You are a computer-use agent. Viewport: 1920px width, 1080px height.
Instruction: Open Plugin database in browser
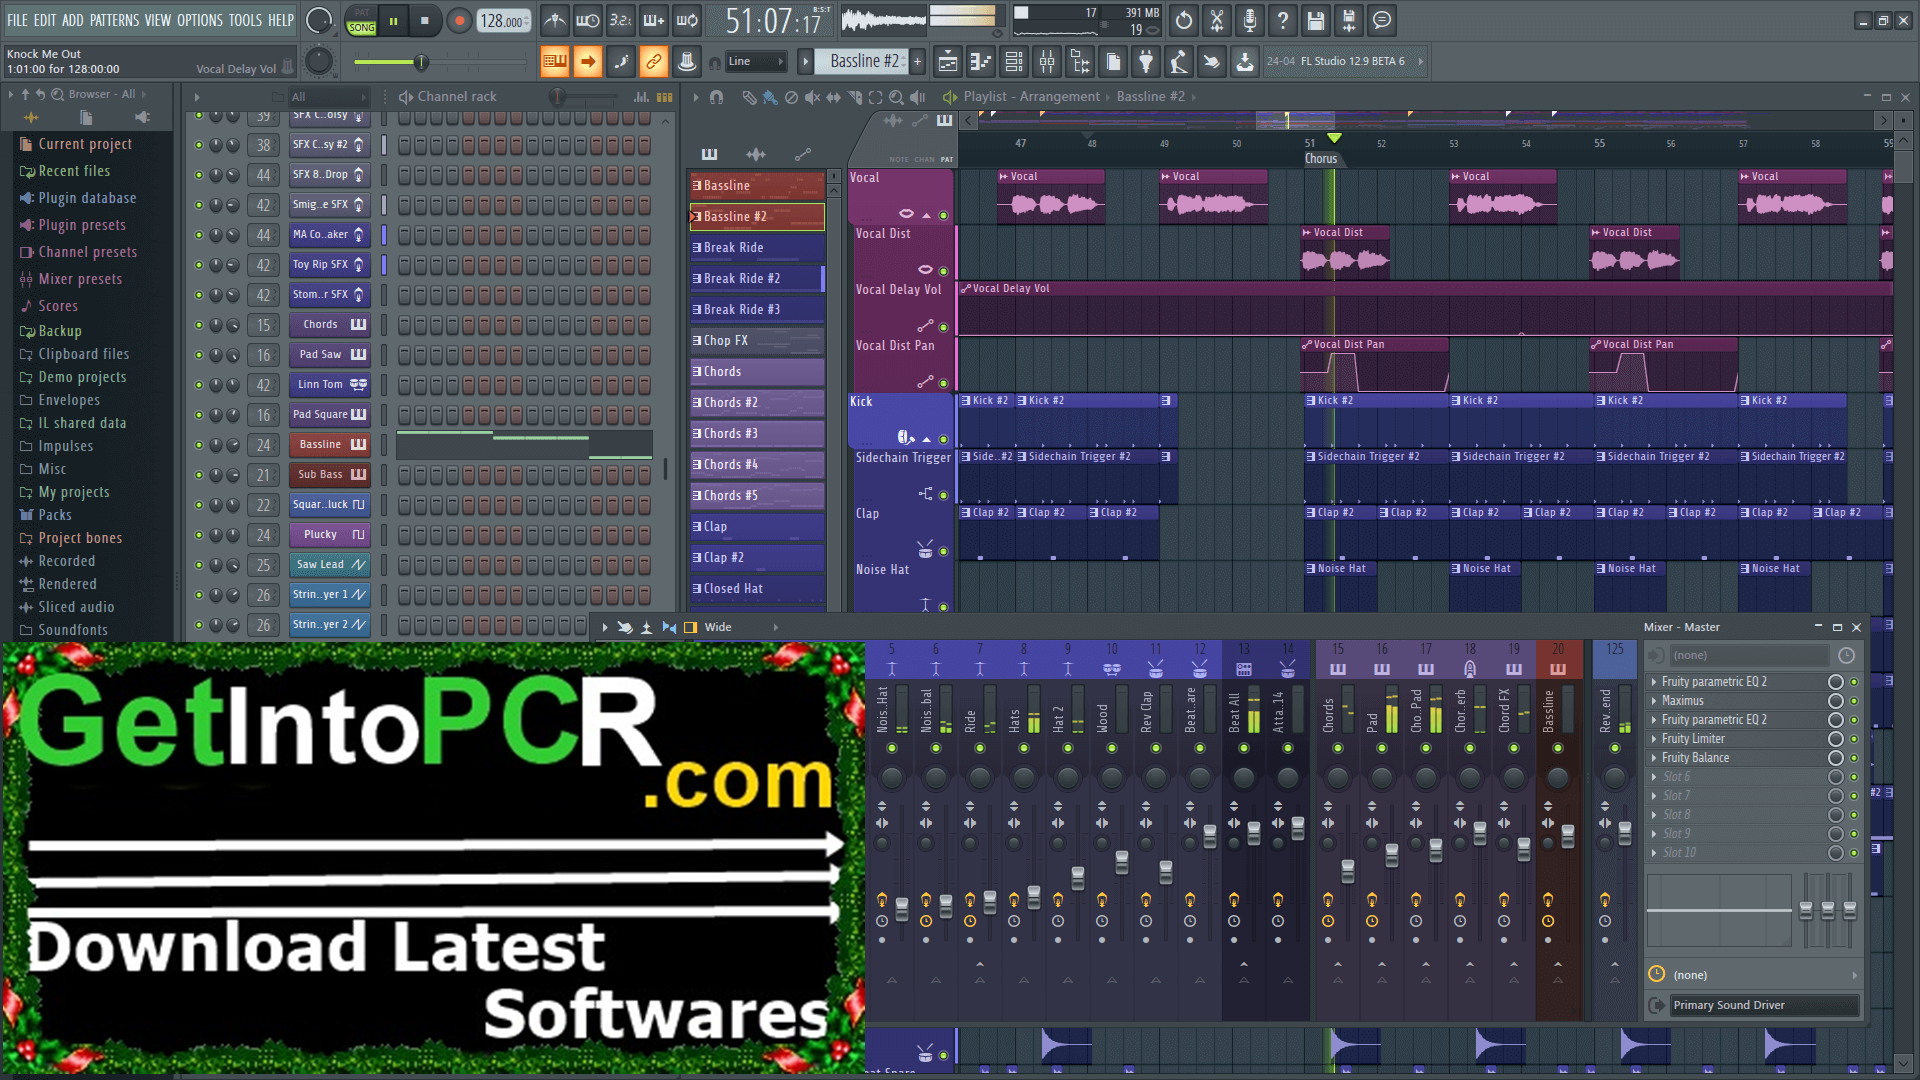click(x=87, y=198)
